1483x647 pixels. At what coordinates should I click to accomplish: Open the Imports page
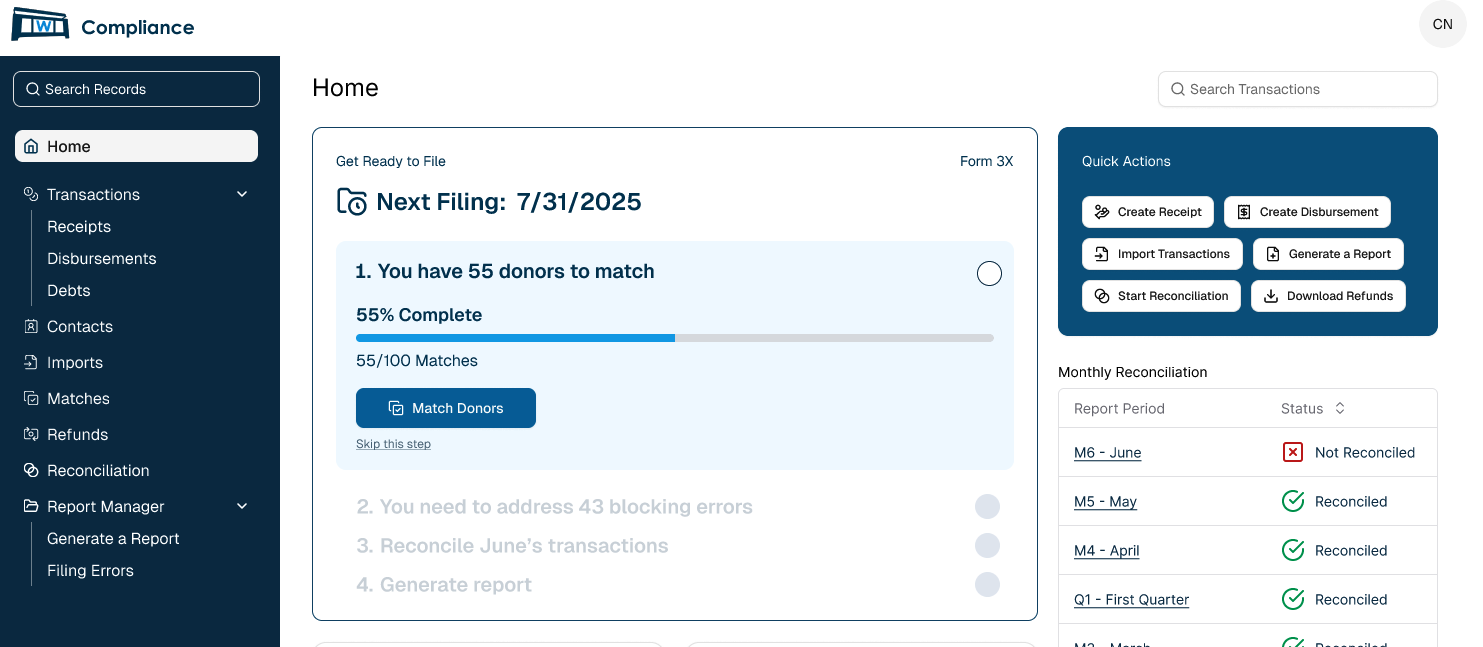coord(75,362)
